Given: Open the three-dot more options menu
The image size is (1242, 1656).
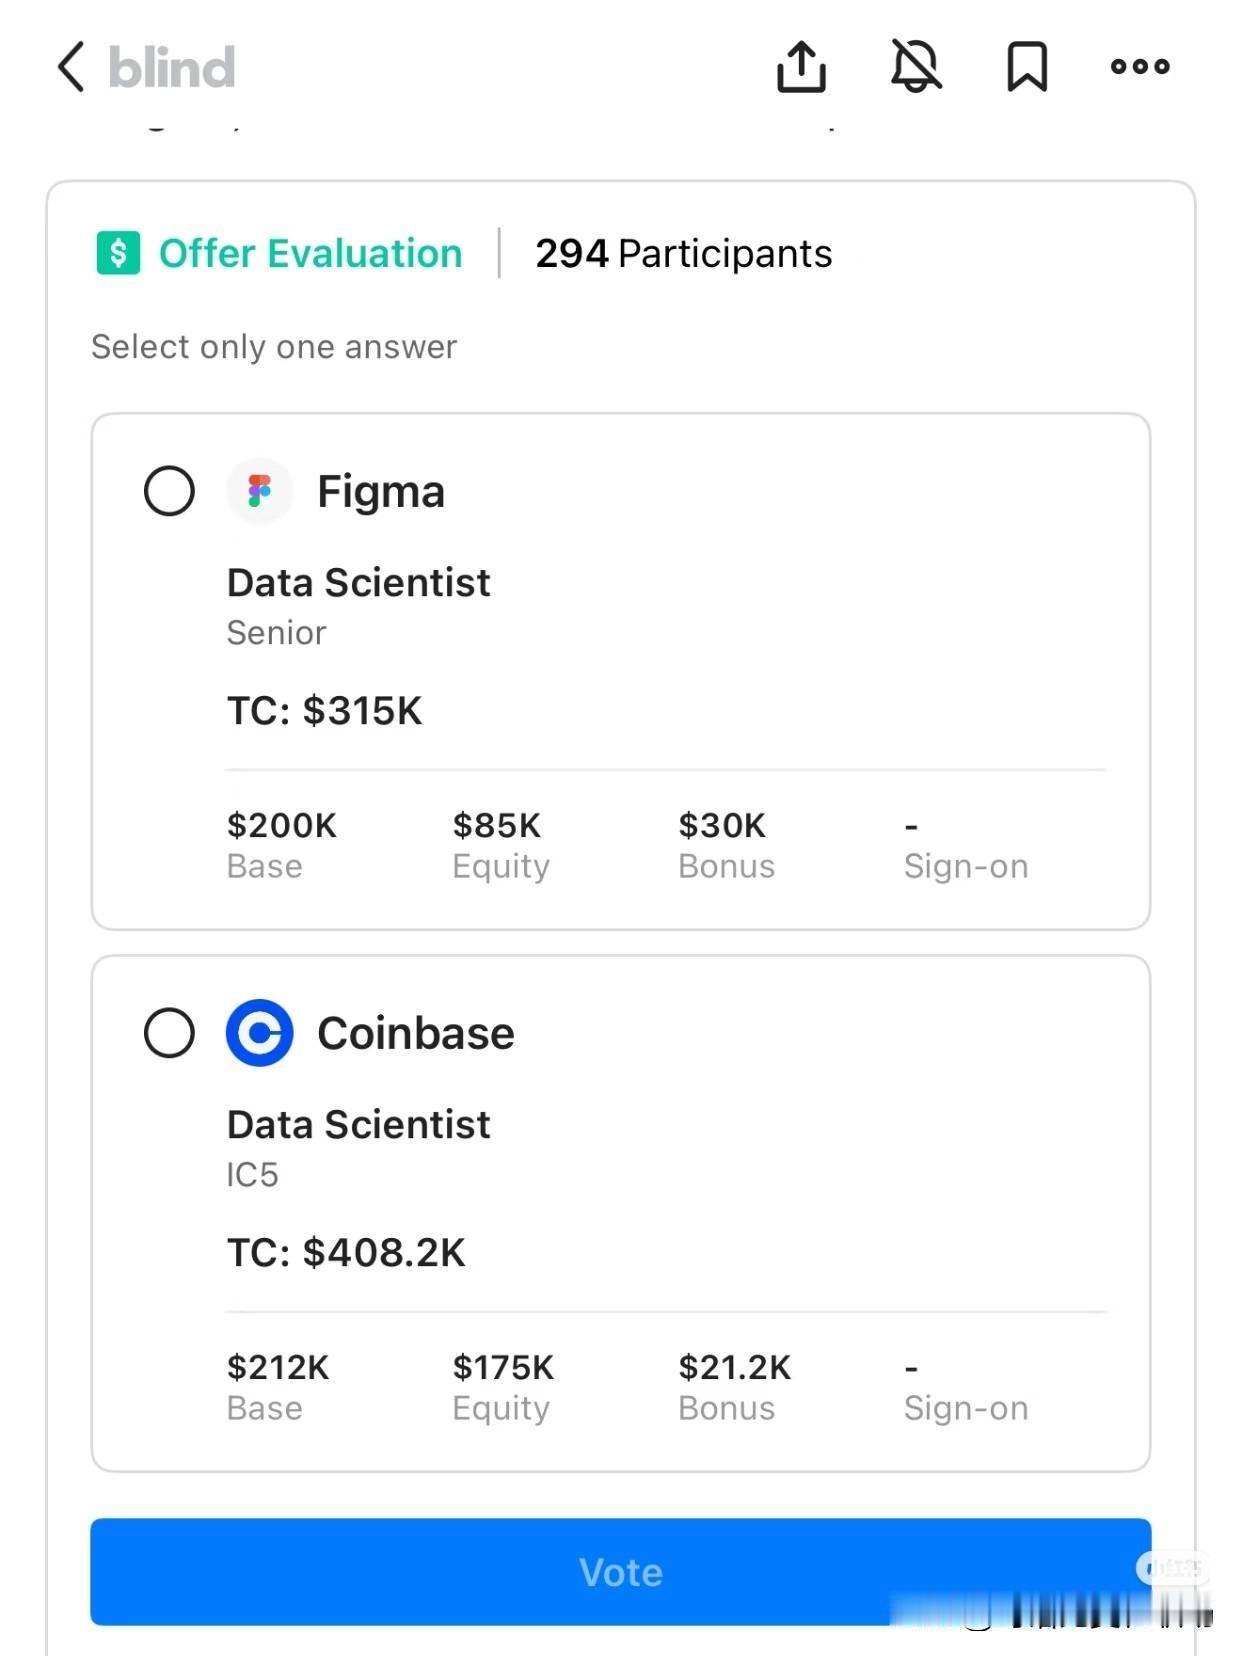Looking at the screenshot, I should 1140,67.
